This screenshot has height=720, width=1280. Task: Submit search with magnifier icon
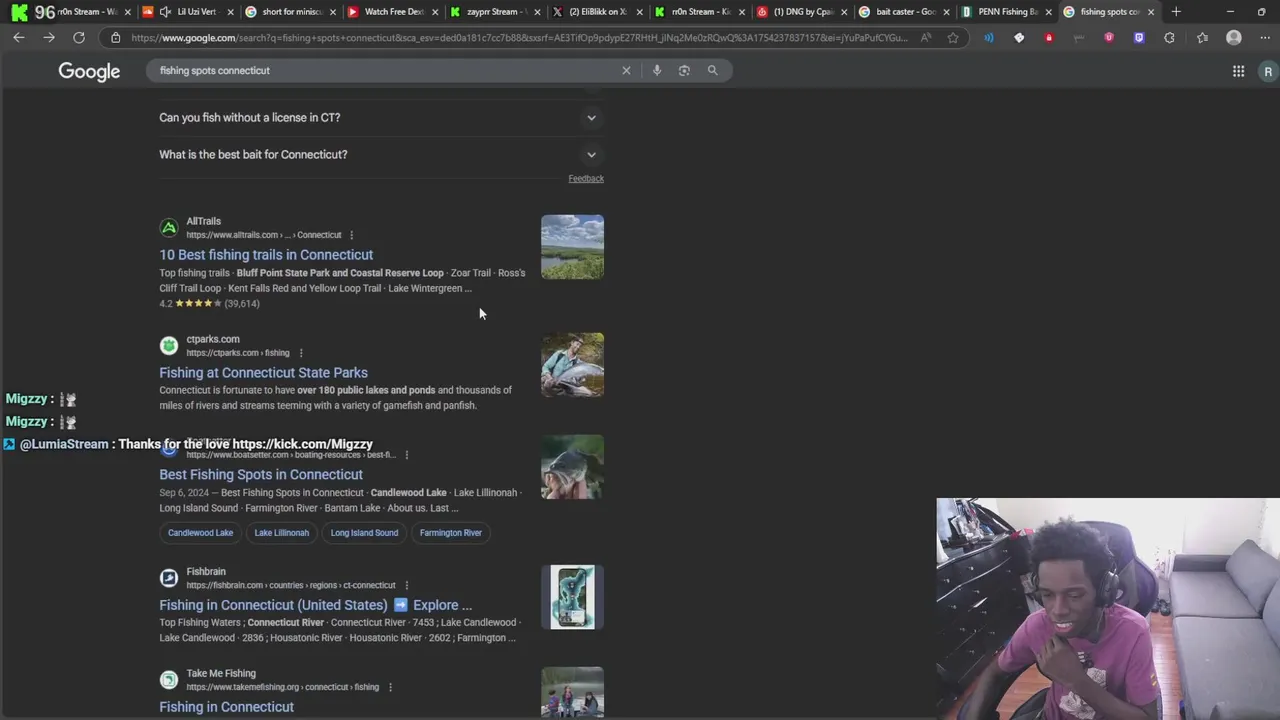coord(713,70)
